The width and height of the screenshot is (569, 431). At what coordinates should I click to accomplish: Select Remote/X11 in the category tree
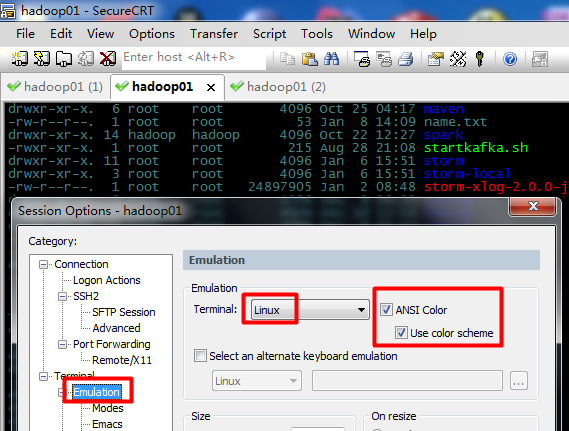coord(122,360)
